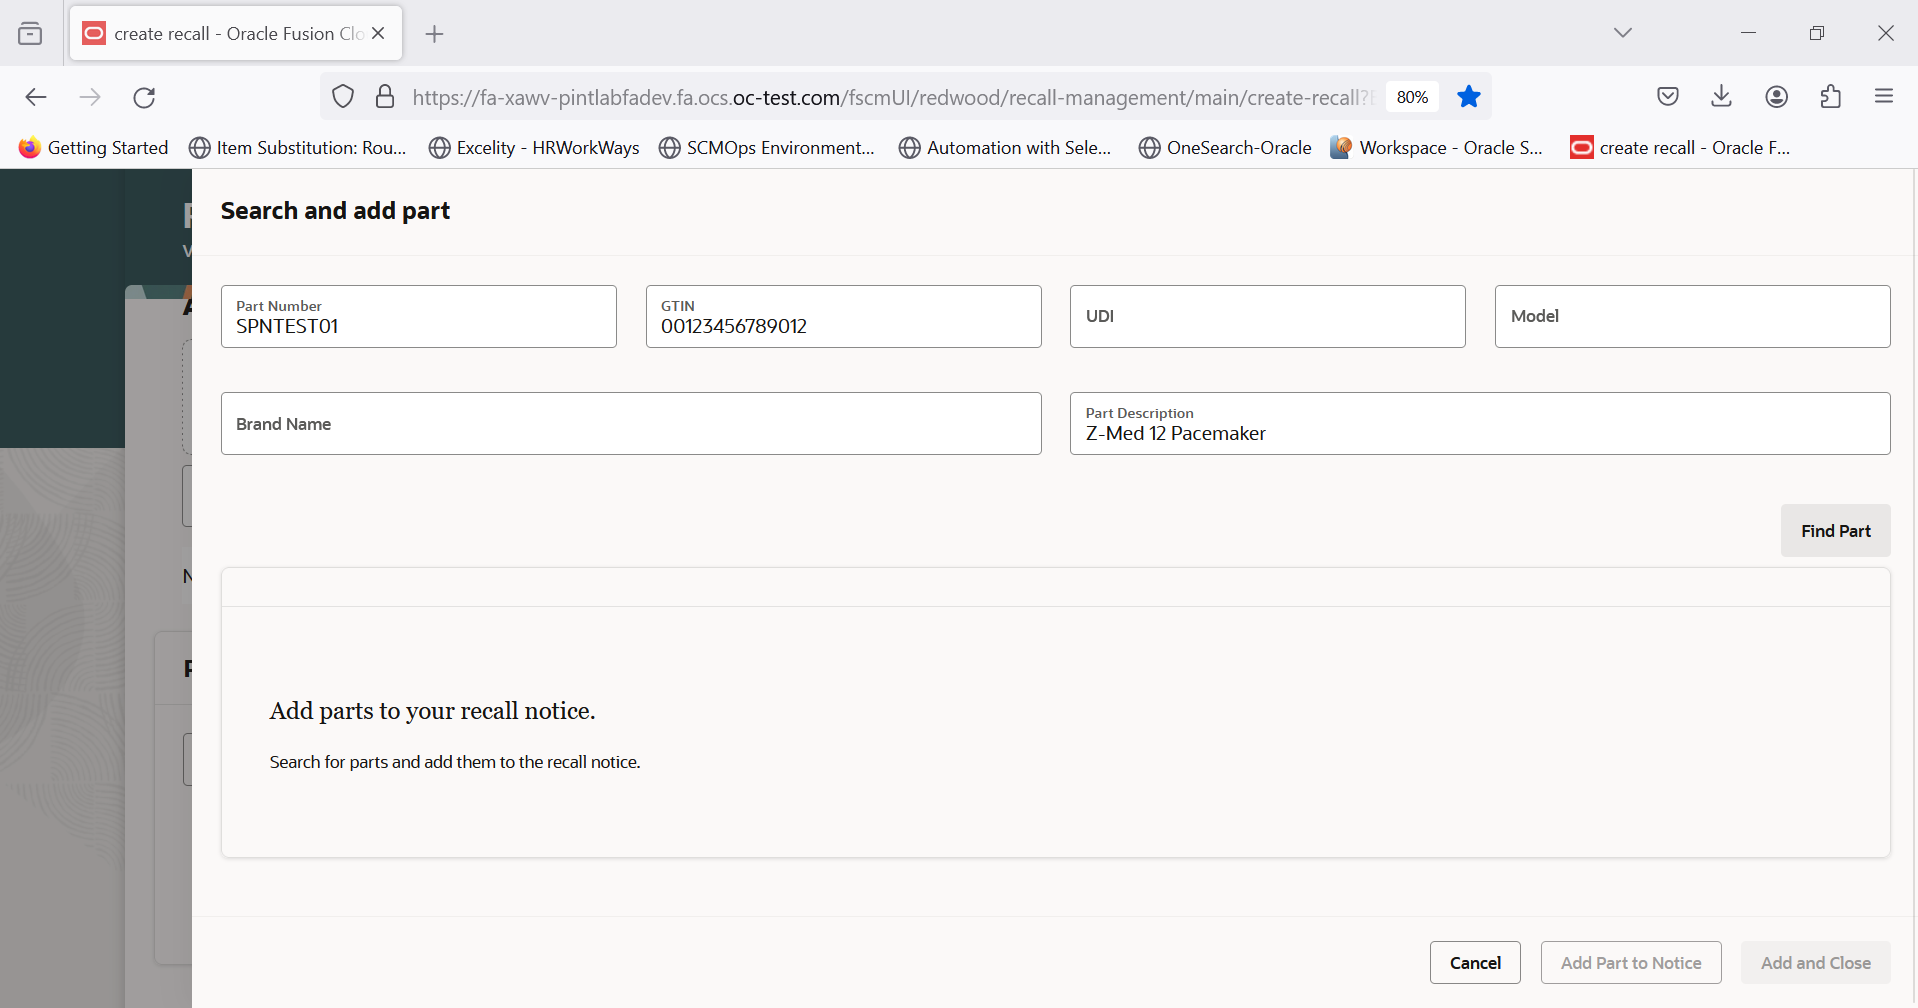Open the create recall bookmark

(x=1680, y=148)
